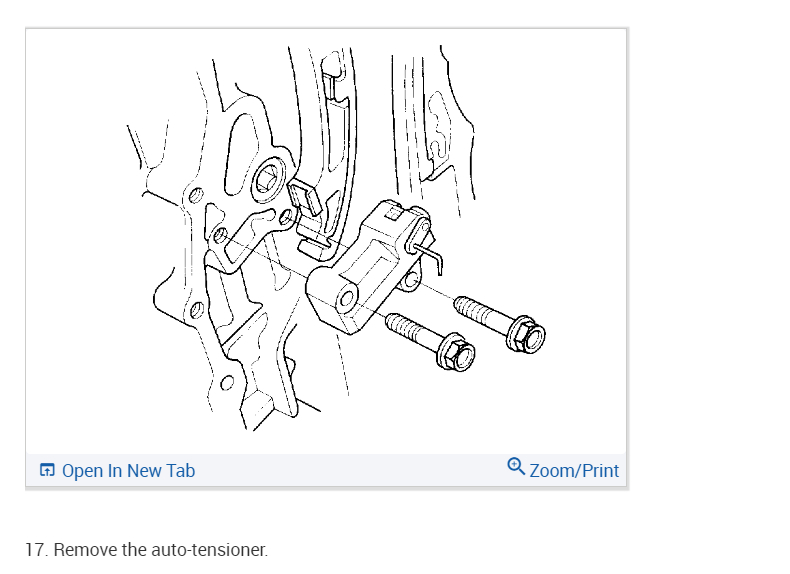Click the Open In New Tab icon
This screenshot has width=790, height=574.
47,470
